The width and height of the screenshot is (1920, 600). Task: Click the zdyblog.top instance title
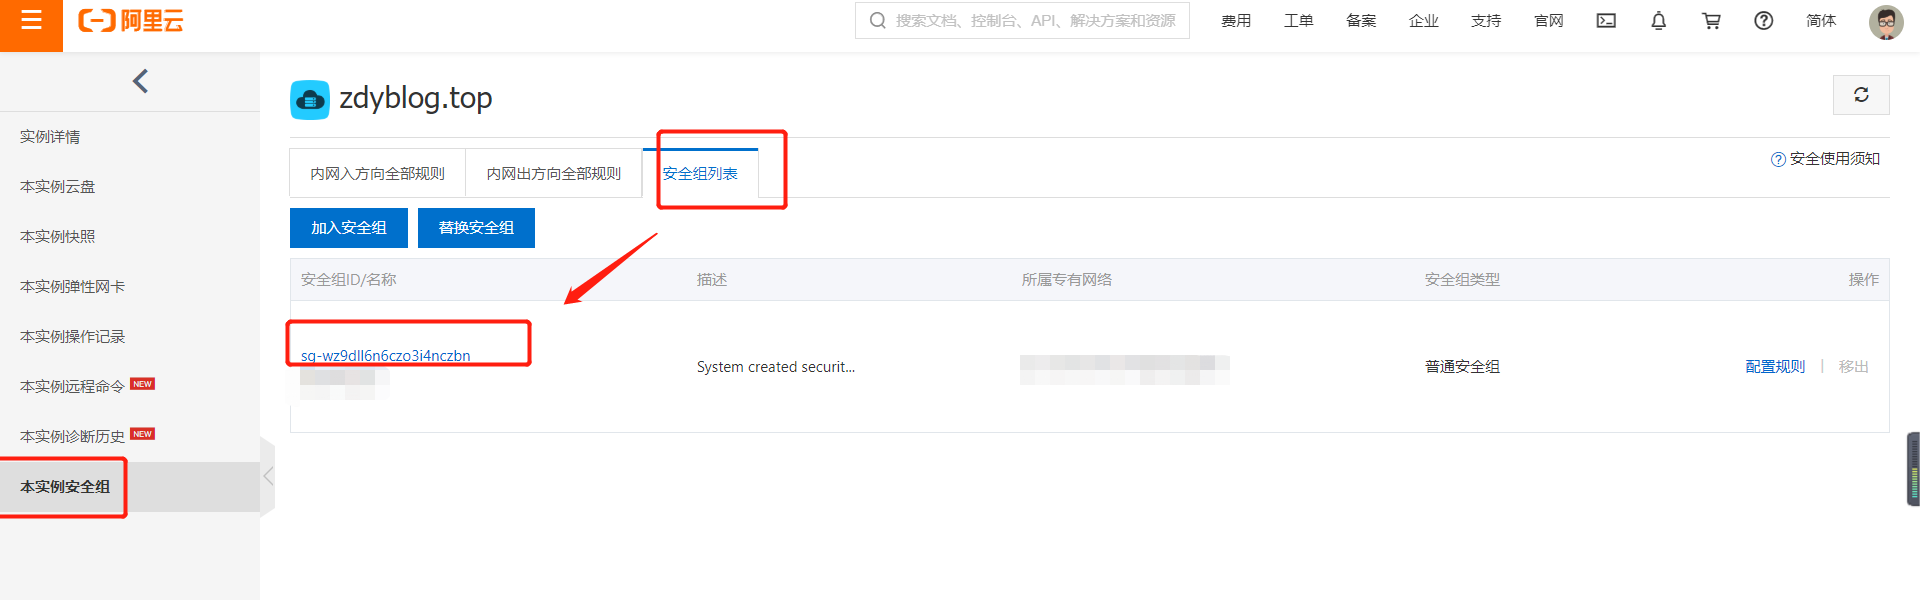tap(416, 98)
